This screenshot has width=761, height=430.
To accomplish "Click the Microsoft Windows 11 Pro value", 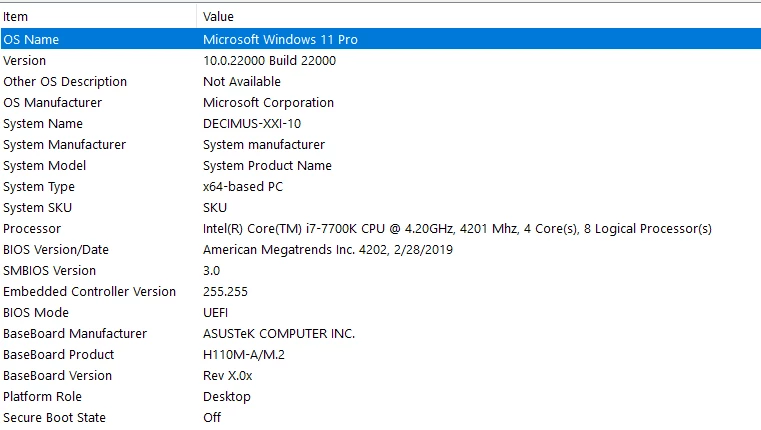I will click(x=281, y=39).
